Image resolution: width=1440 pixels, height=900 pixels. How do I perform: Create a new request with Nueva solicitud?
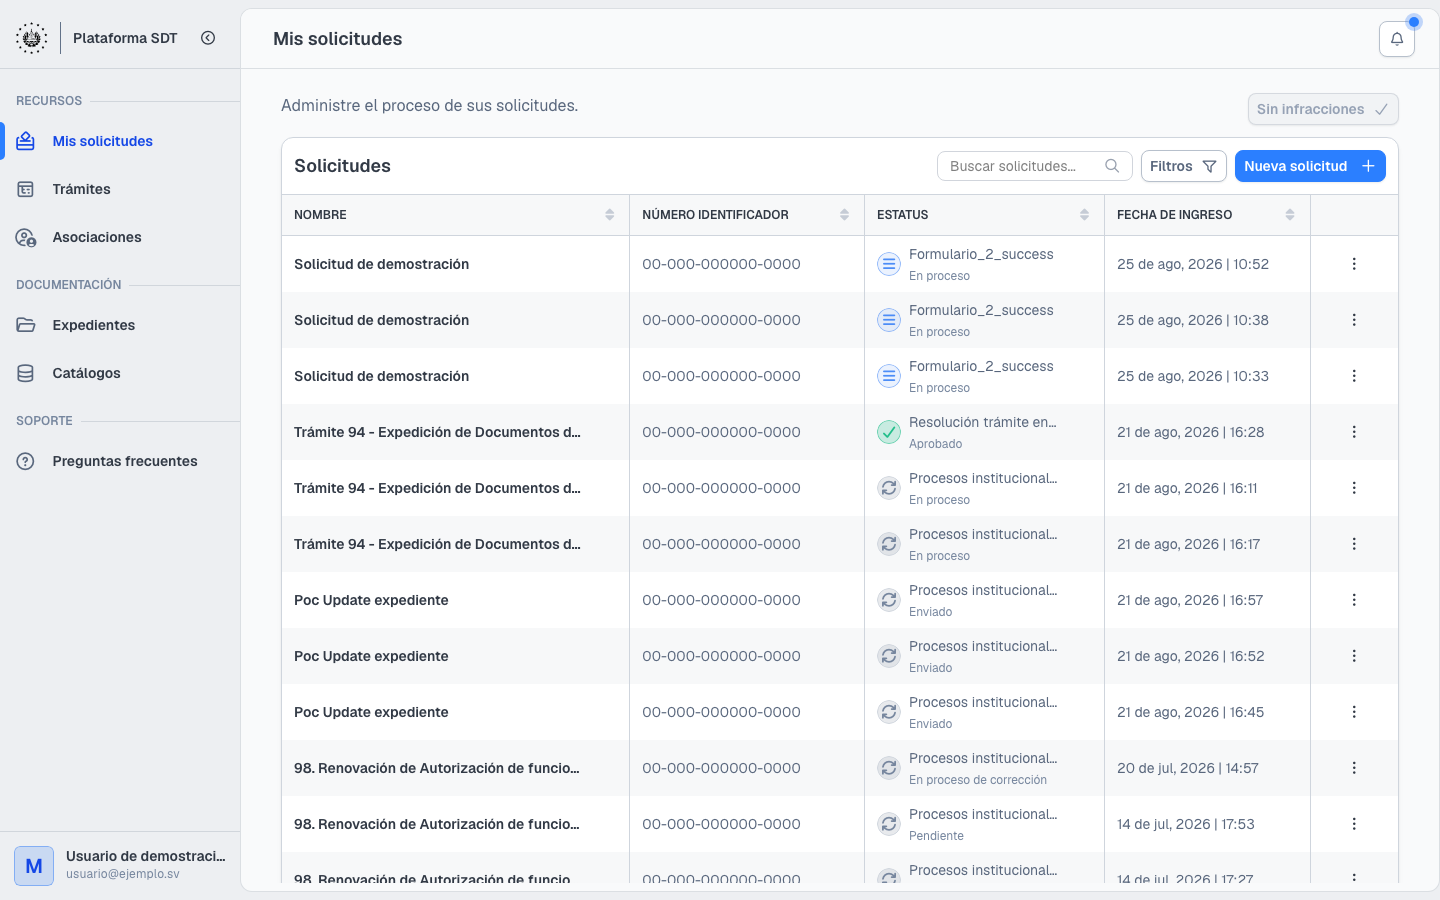pyautogui.click(x=1310, y=166)
